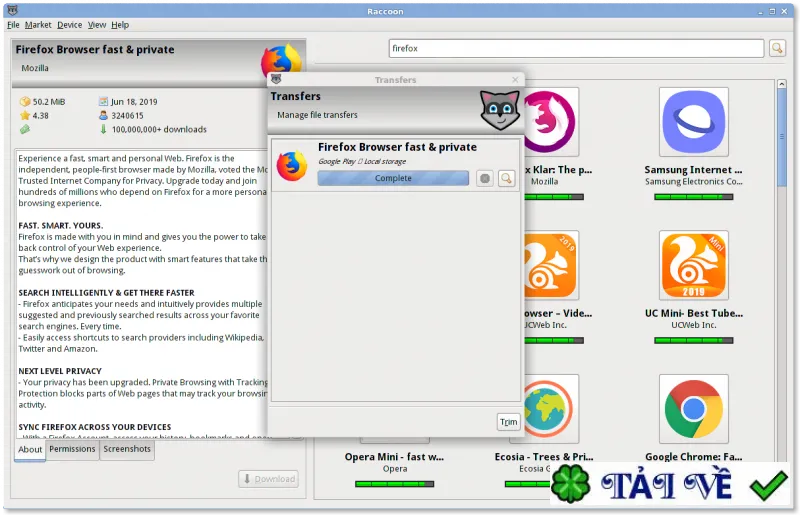Click the Raccoon app icon in title bar
800x515 pixels.
pos(12,11)
